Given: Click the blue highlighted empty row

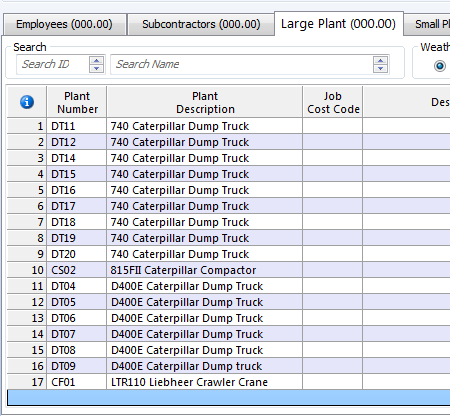Looking at the screenshot, I should pyautogui.click(x=229, y=398).
